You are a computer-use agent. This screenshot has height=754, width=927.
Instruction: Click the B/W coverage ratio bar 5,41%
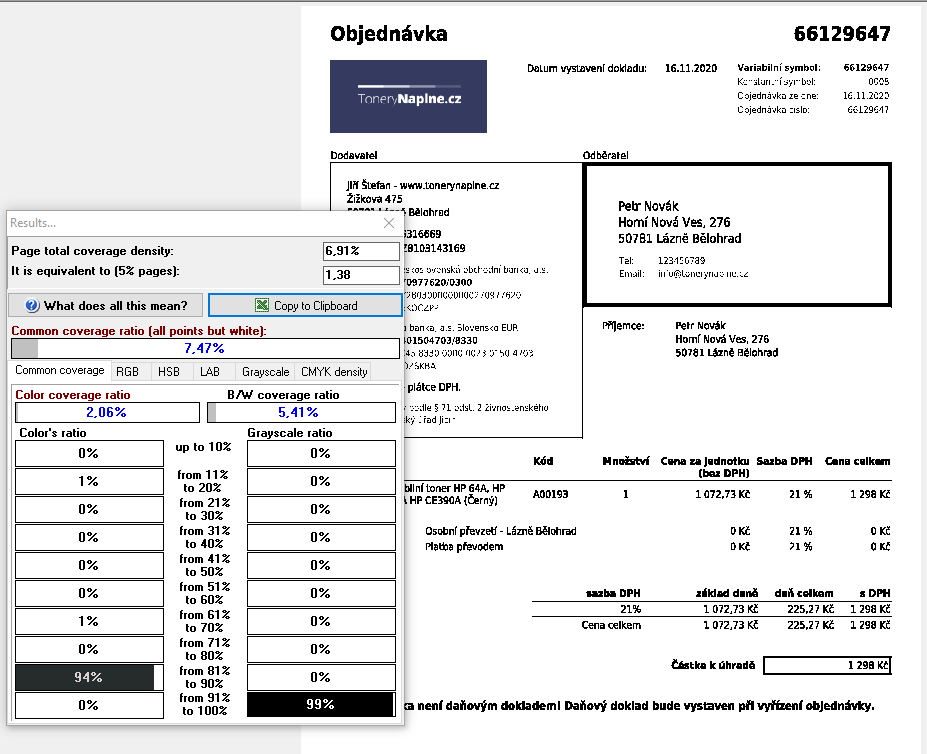point(302,412)
